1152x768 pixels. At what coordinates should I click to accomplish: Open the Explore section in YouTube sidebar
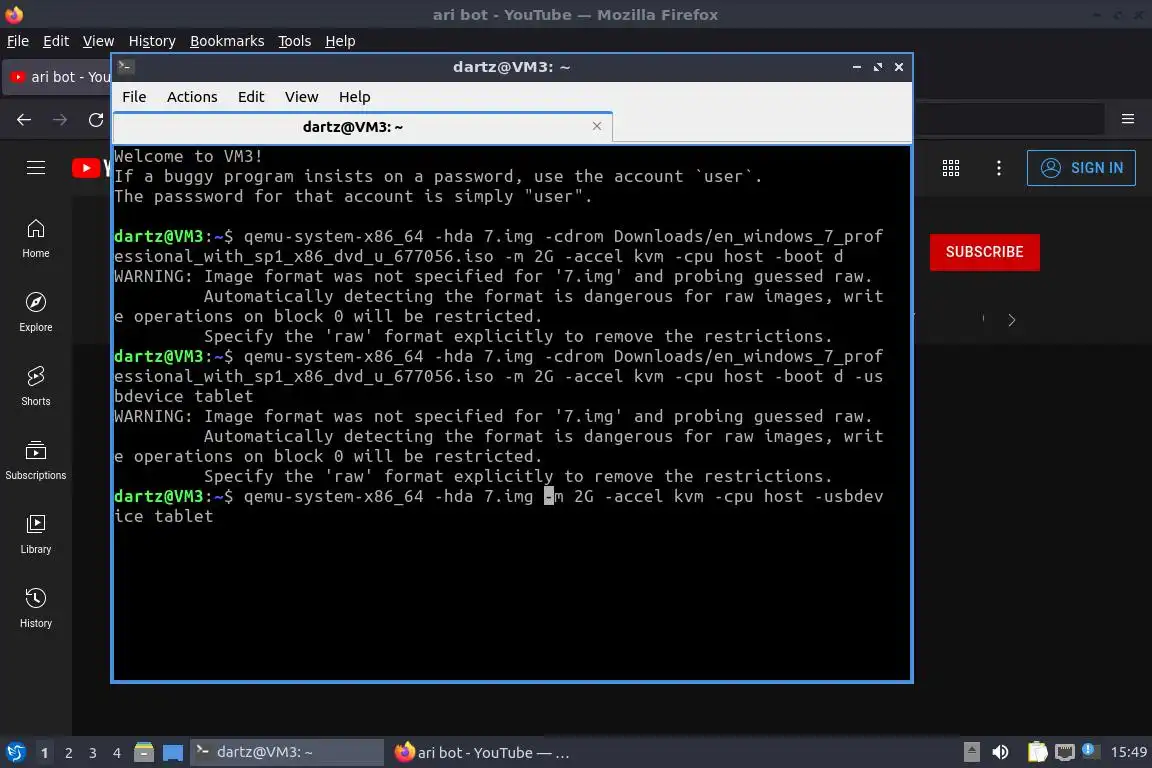click(x=35, y=312)
